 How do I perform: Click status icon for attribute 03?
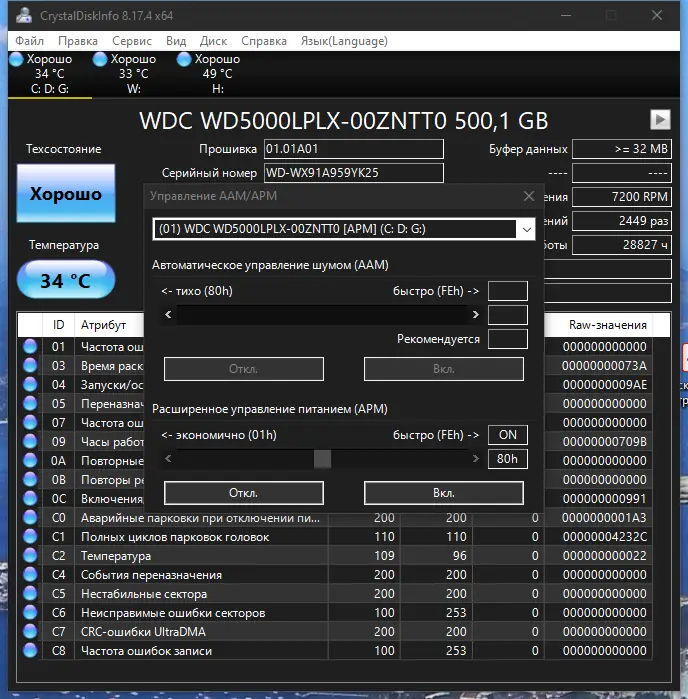pos(30,366)
